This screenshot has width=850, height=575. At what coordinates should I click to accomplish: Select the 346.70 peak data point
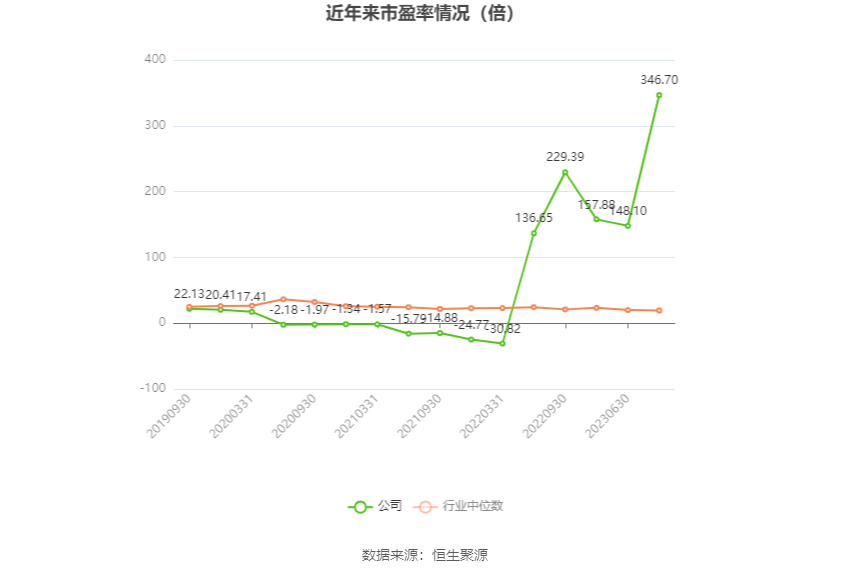(659, 95)
